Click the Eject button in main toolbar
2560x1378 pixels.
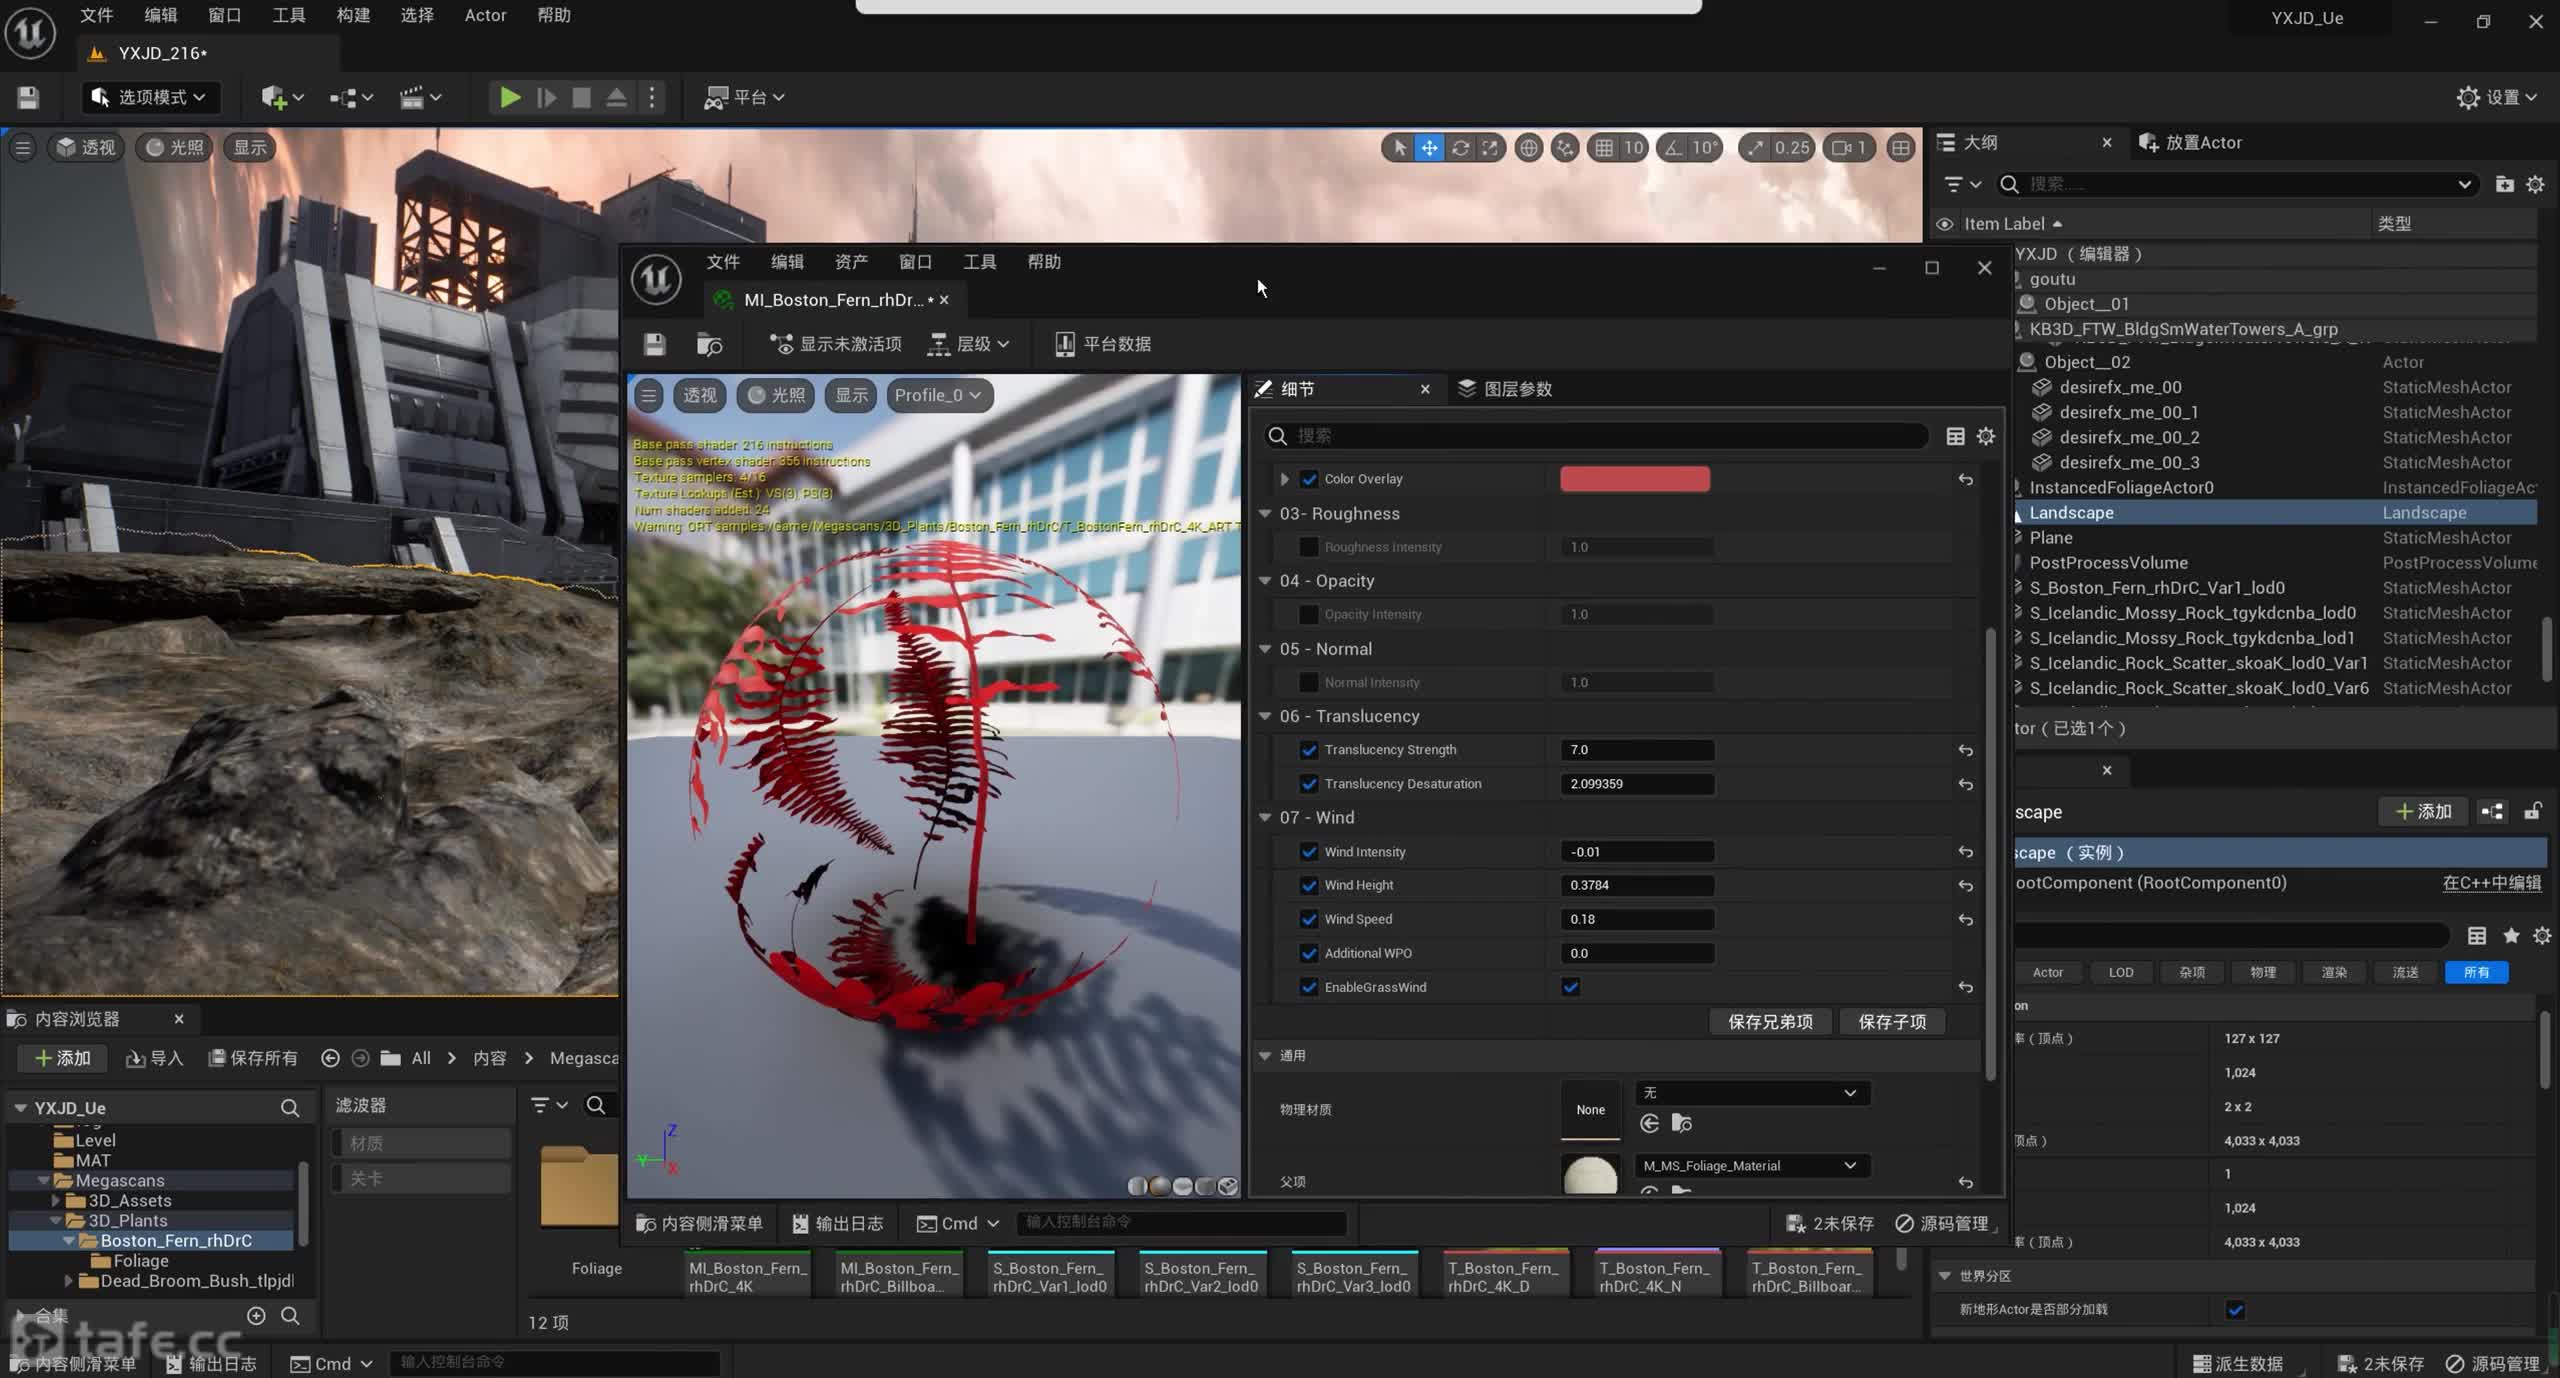(616, 97)
